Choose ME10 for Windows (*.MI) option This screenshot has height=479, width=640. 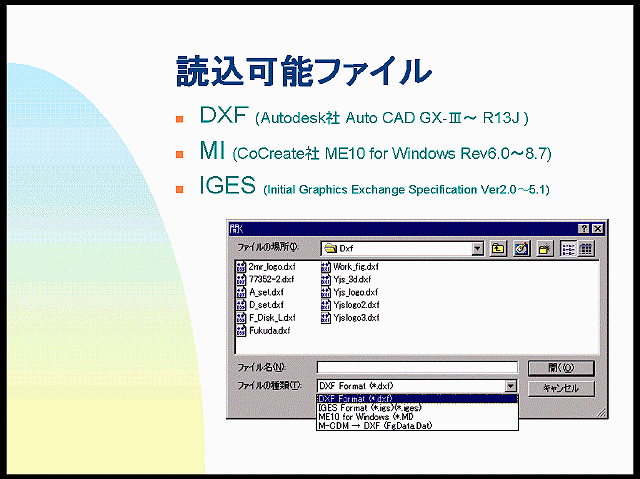[417, 417]
